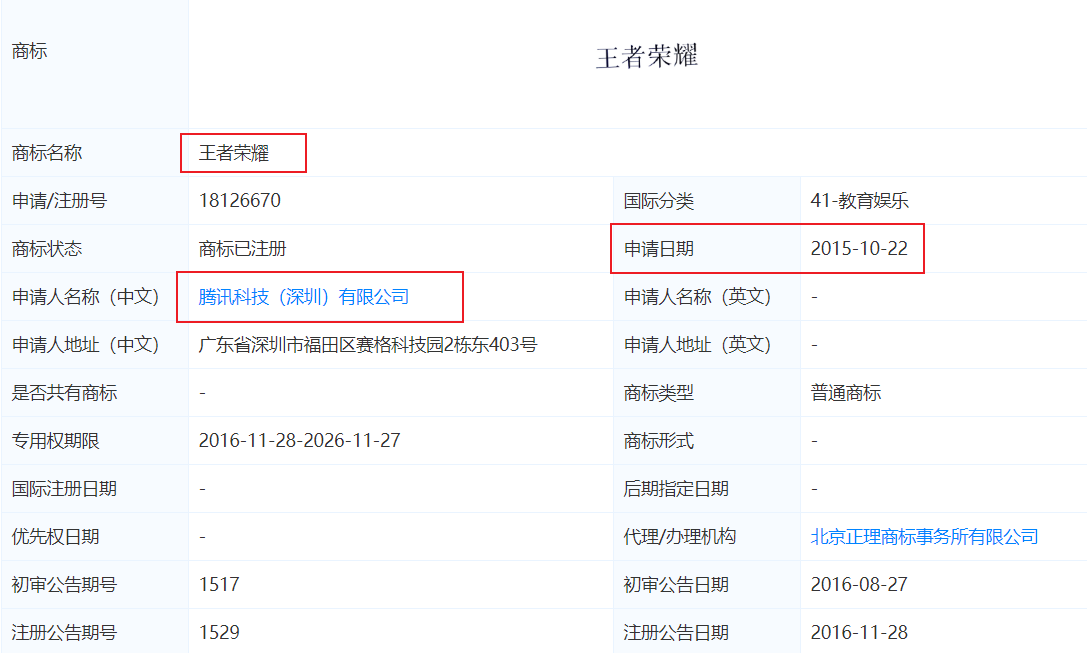This screenshot has width=1087, height=653.
Task: Click the 申请人名称（中文） label
Action: click(x=86, y=297)
